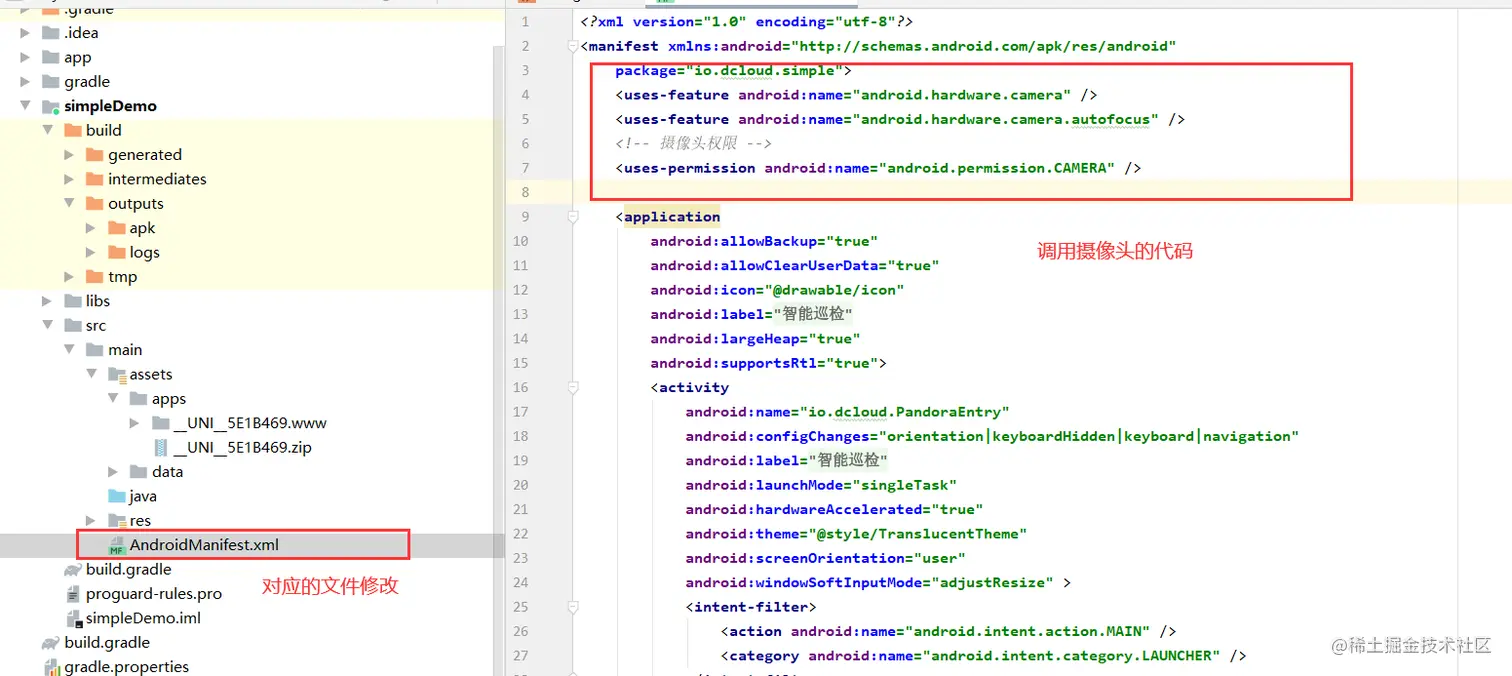The height and width of the screenshot is (676, 1512).
Task: Click the src folder icon
Action: point(73,325)
